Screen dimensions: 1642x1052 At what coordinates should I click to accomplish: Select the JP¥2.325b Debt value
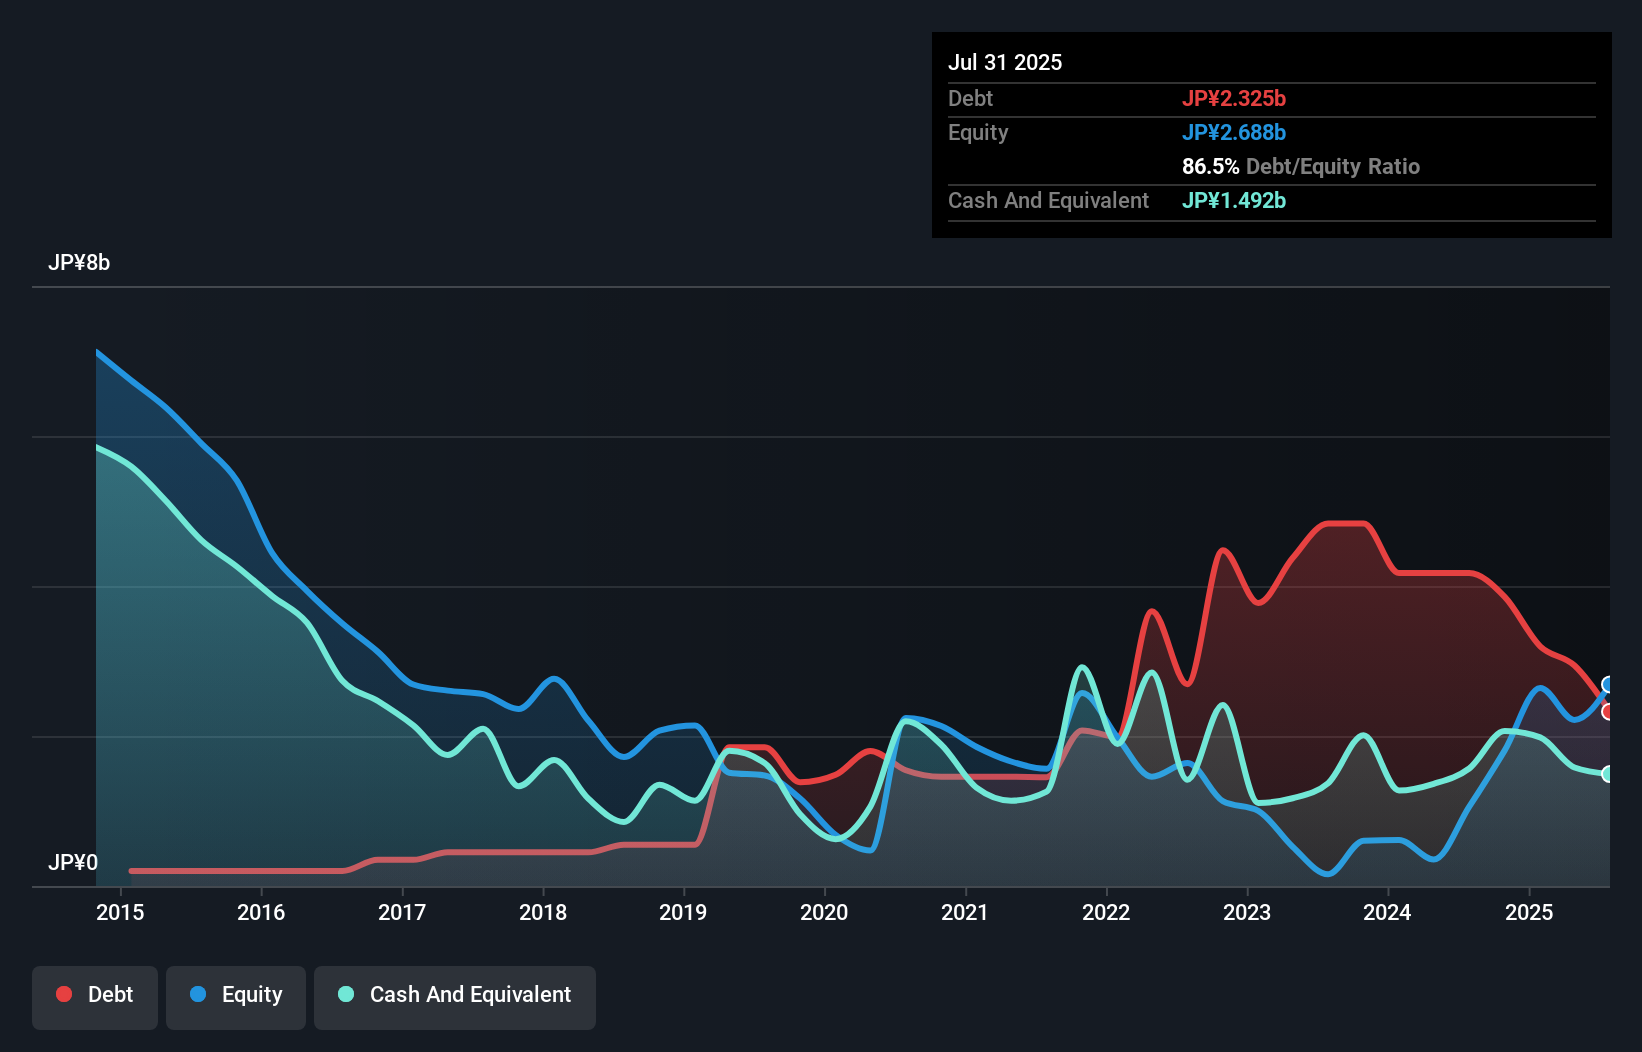1235,98
